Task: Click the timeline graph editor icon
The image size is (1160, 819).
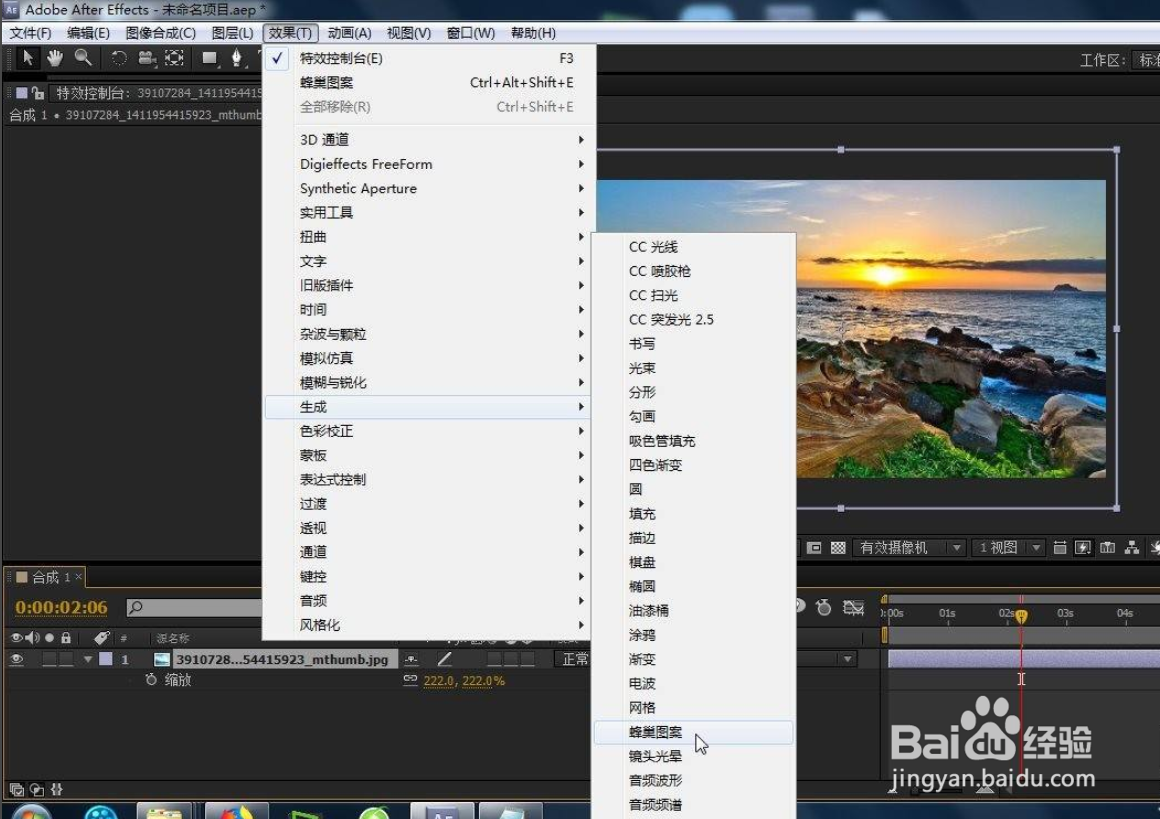Action: 854,607
